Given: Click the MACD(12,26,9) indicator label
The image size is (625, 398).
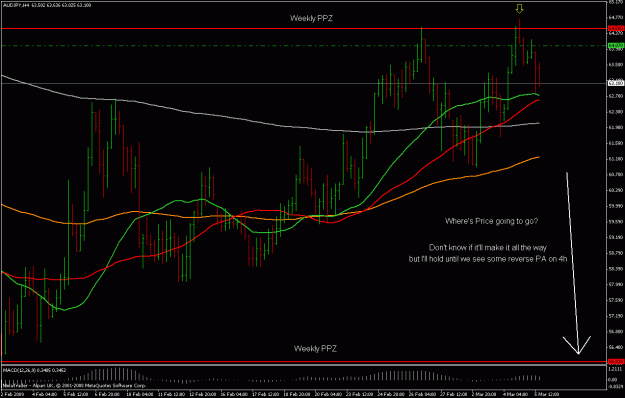Looking at the screenshot, I should [35, 370].
